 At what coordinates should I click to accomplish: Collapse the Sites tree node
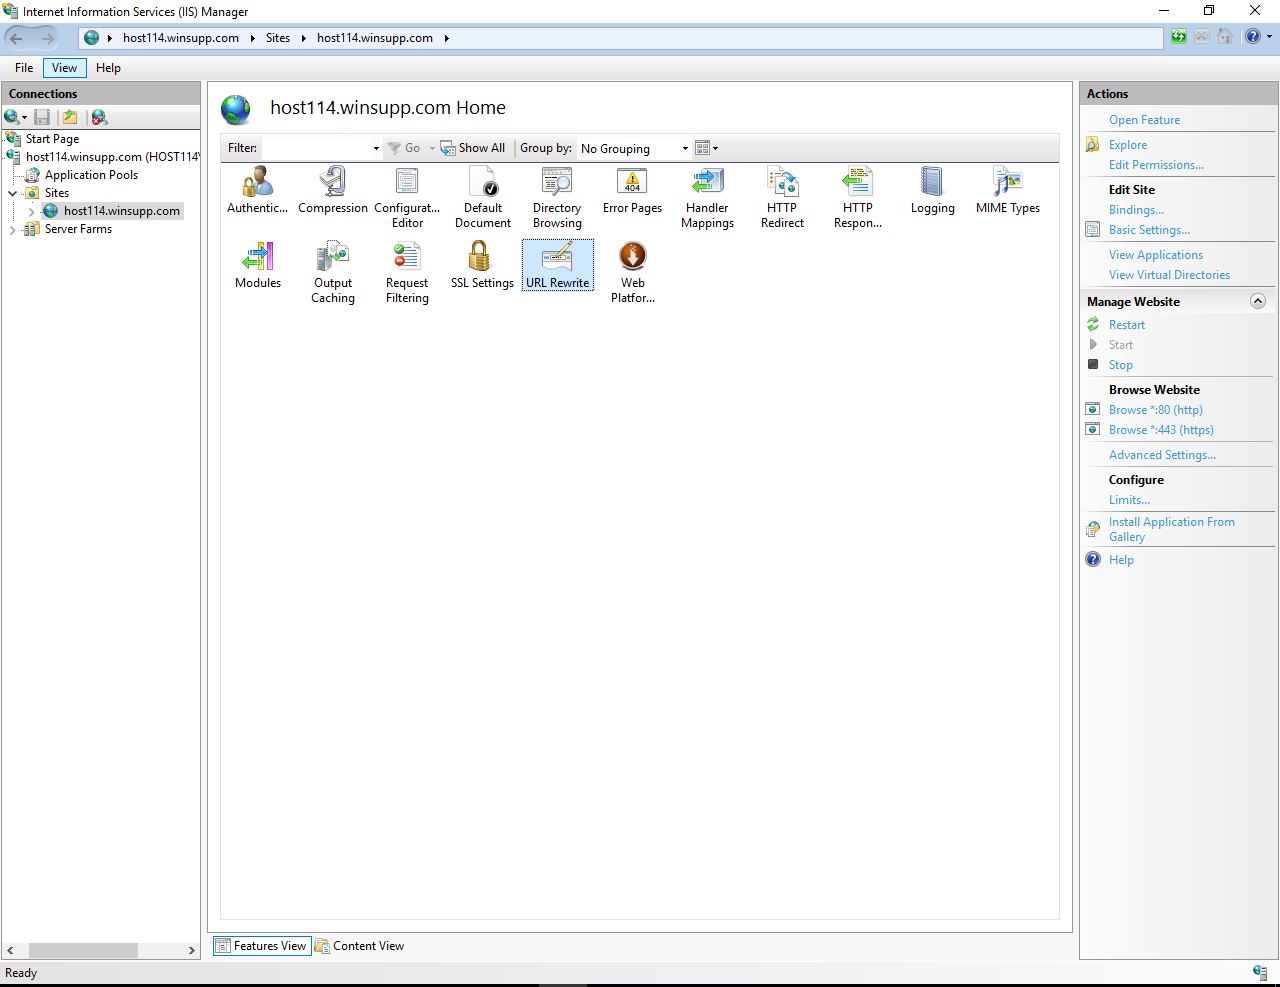click(x=13, y=193)
